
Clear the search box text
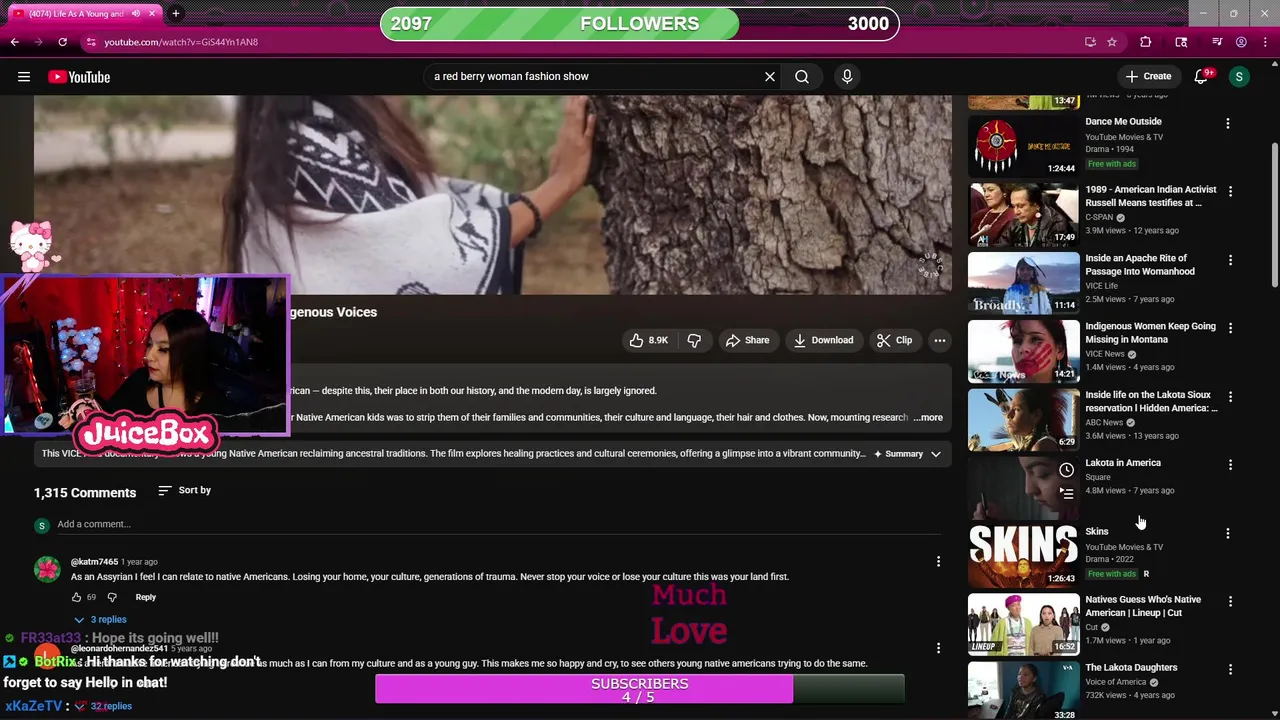tap(770, 76)
